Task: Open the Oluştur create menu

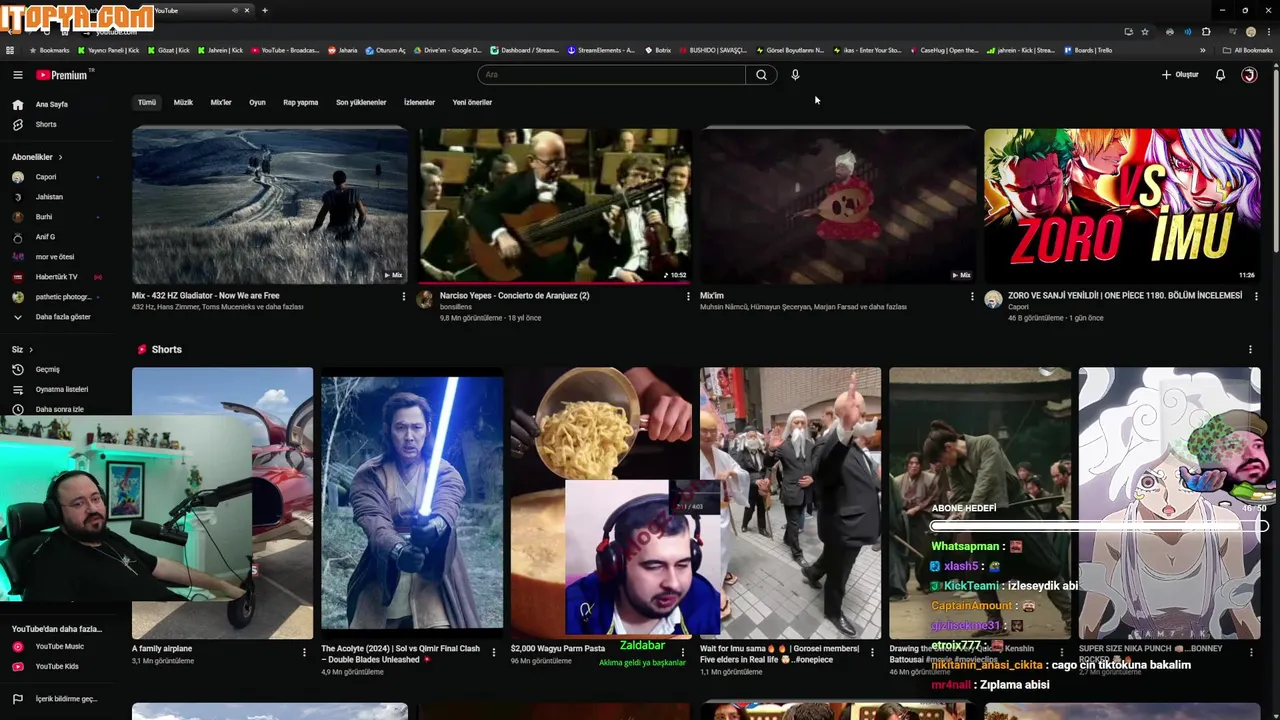Action: (1180, 75)
